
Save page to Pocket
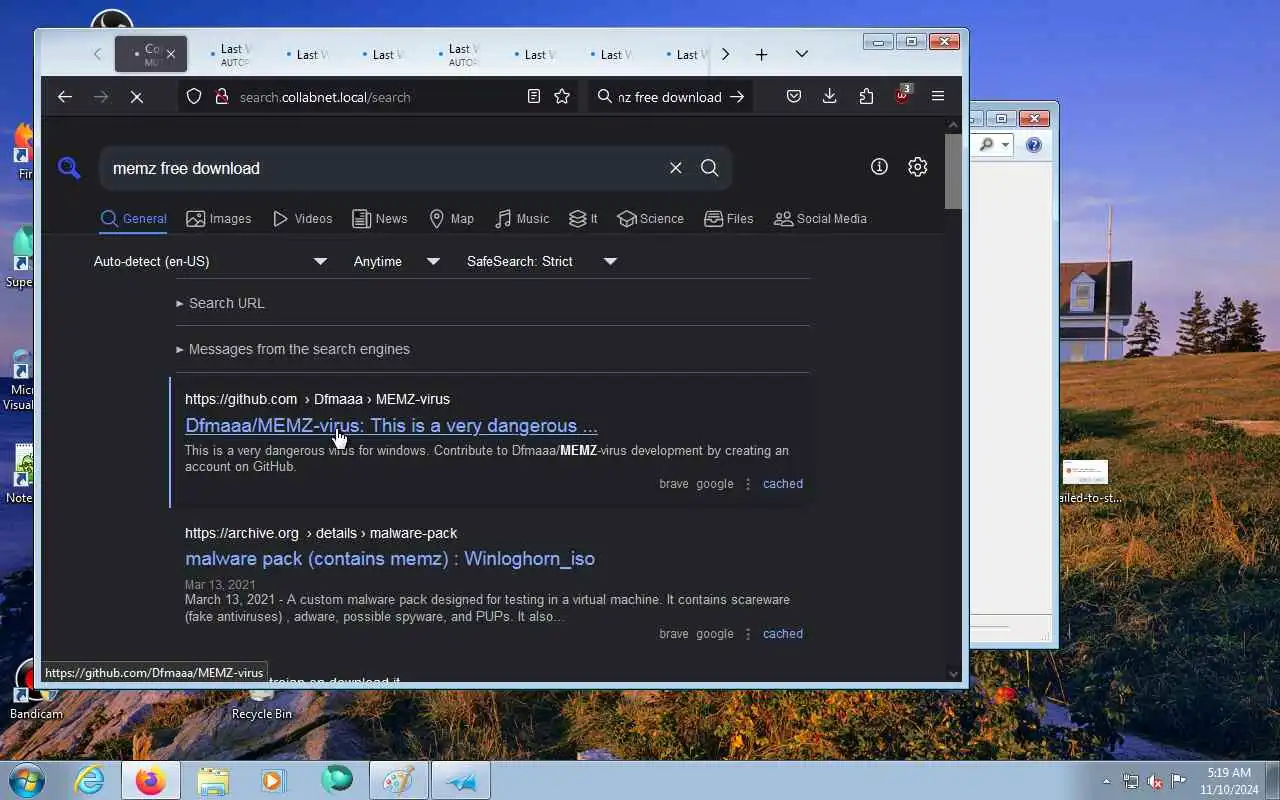[793, 97]
